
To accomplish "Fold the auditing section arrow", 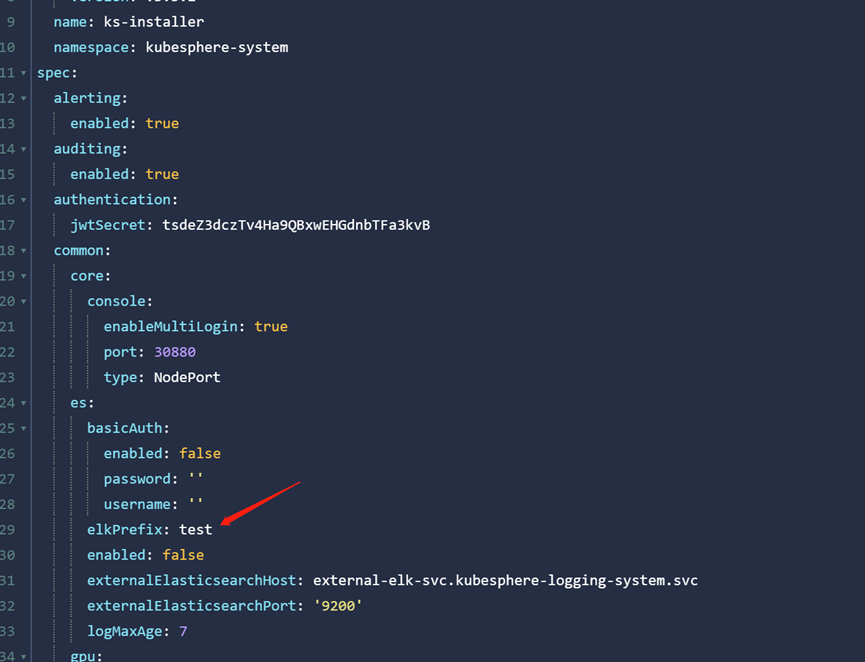I will (x=23, y=149).
